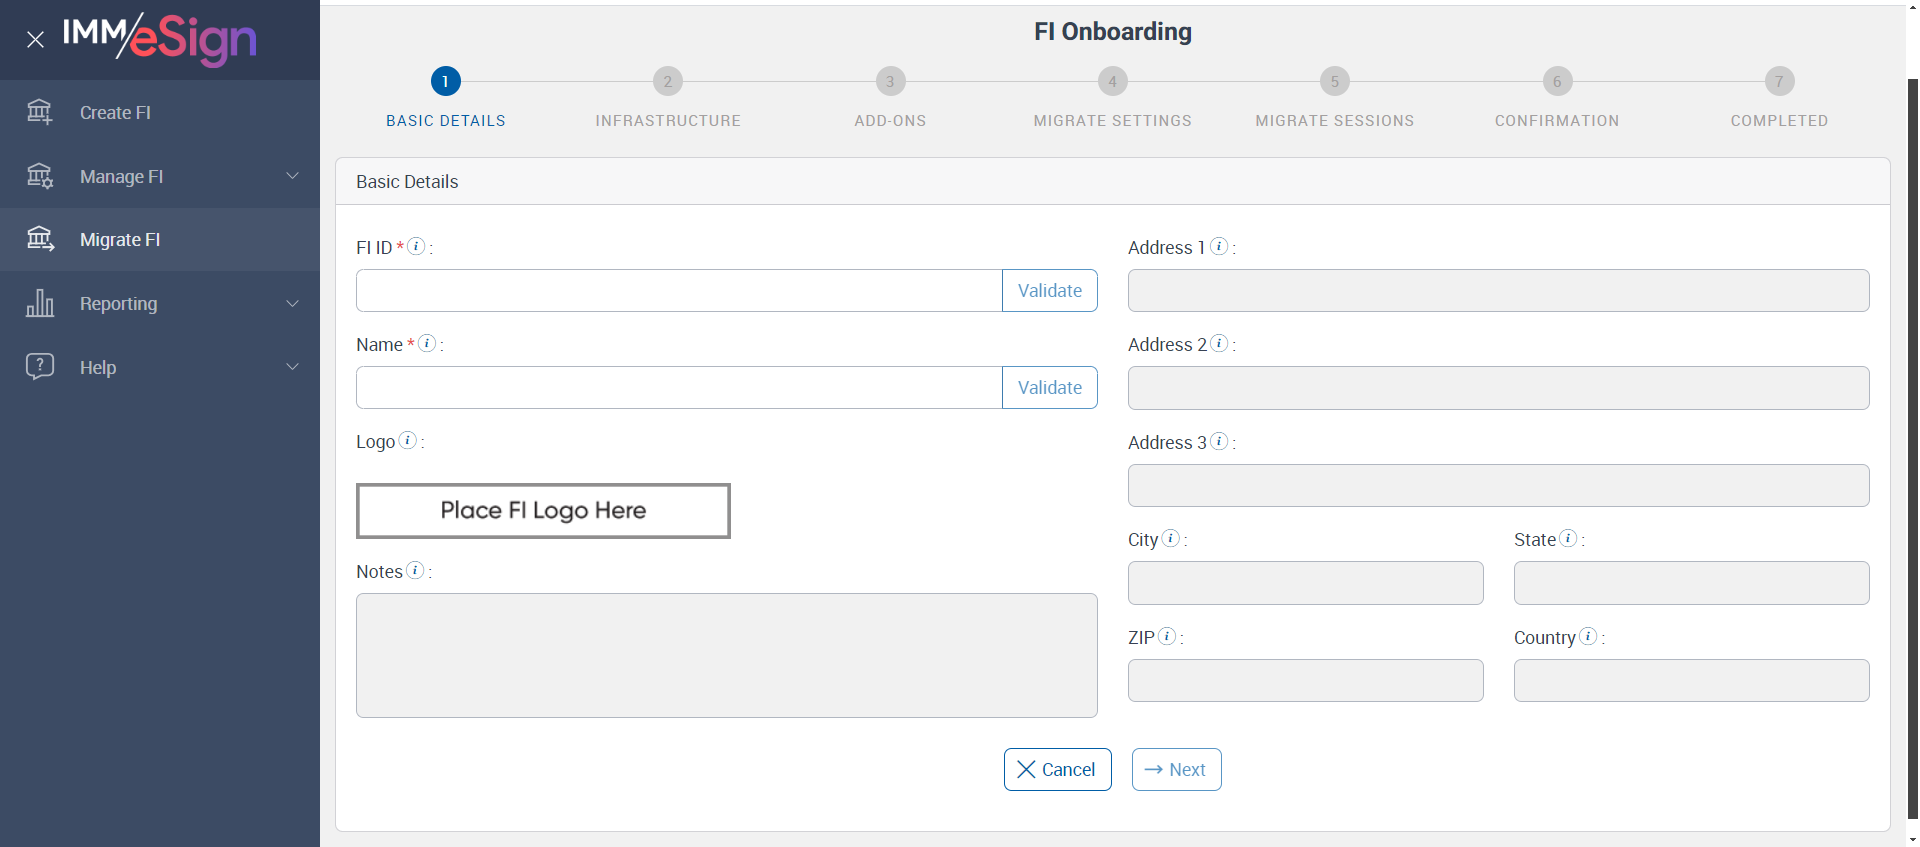
Task: Expand the Help menu chevron
Action: (292, 367)
